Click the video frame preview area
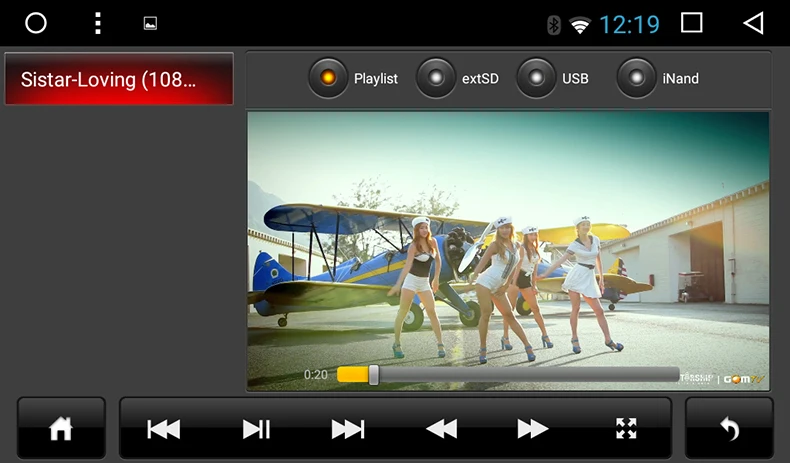The height and width of the screenshot is (463, 790). tap(508, 251)
